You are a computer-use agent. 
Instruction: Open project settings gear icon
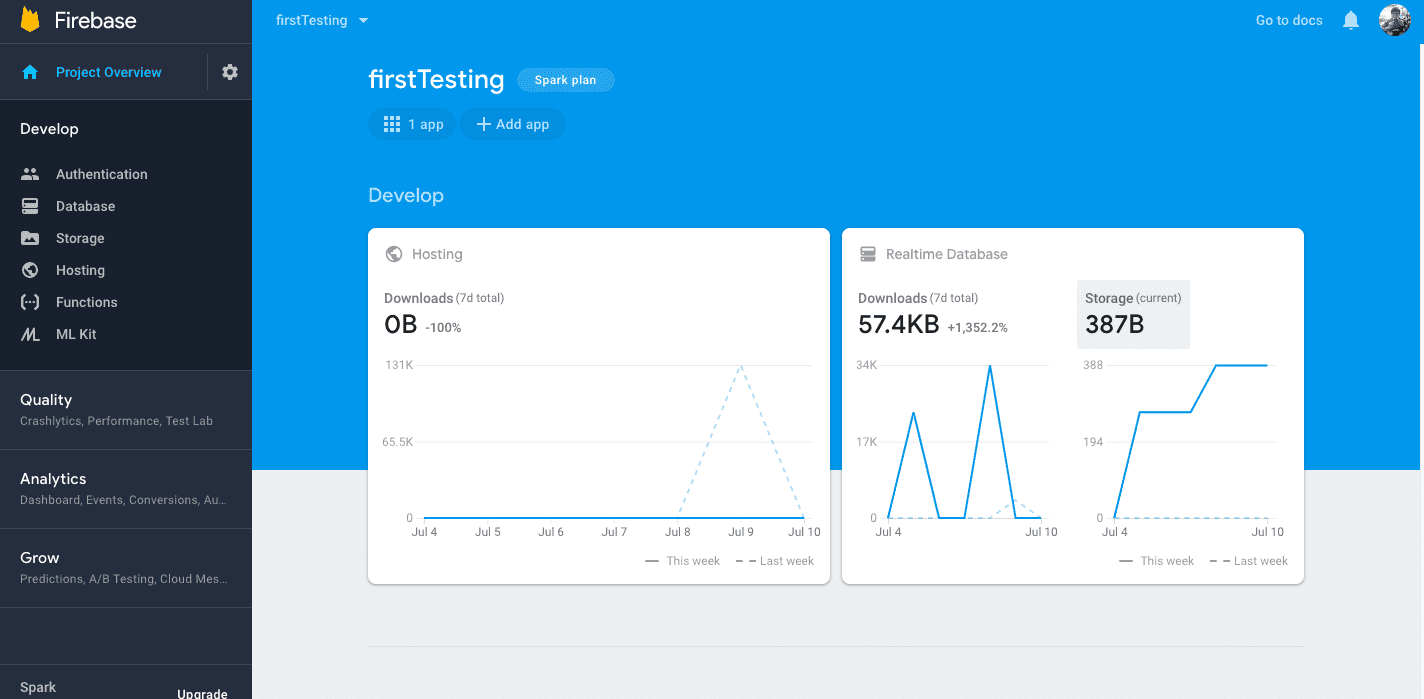[230, 72]
